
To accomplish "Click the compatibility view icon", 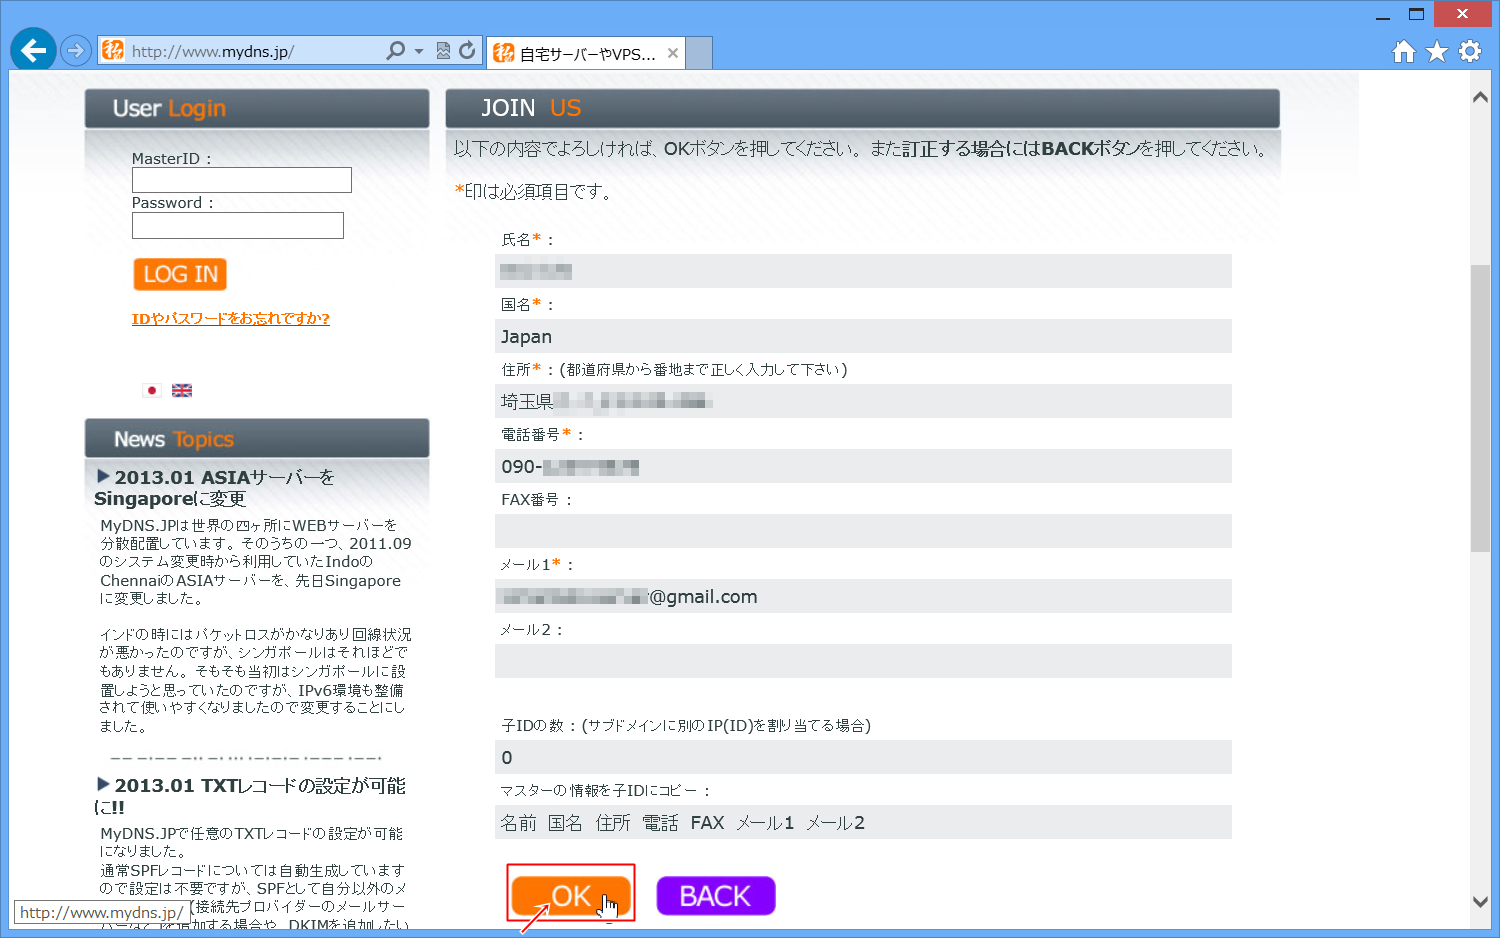I will point(443,51).
